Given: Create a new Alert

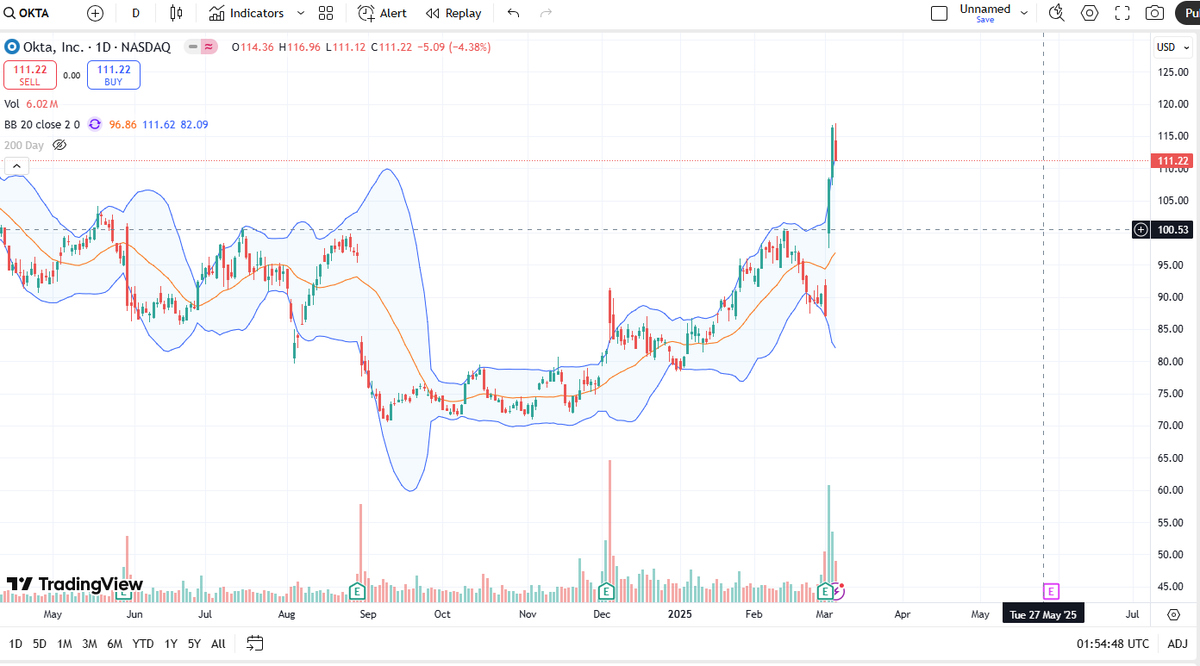Looking at the screenshot, I should (382, 13).
